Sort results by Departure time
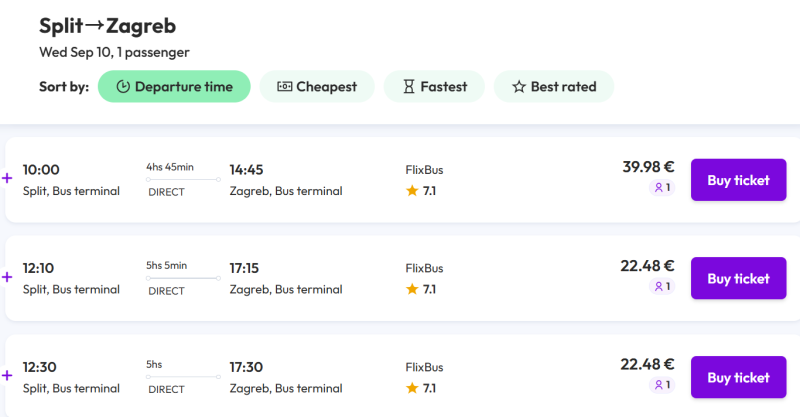Viewport: 800px width, 417px height. click(x=174, y=87)
